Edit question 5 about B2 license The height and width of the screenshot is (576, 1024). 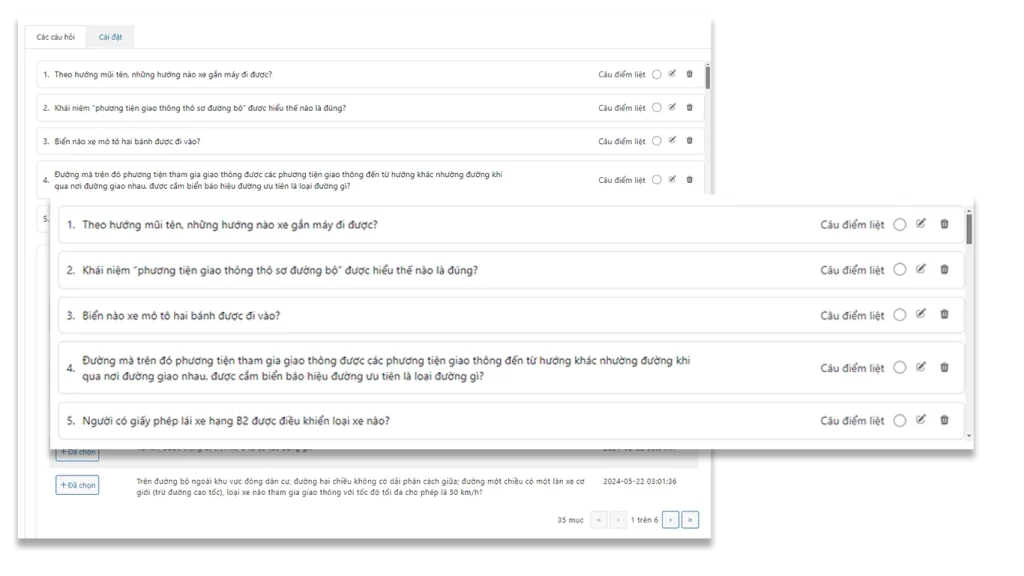coord(921,420)
